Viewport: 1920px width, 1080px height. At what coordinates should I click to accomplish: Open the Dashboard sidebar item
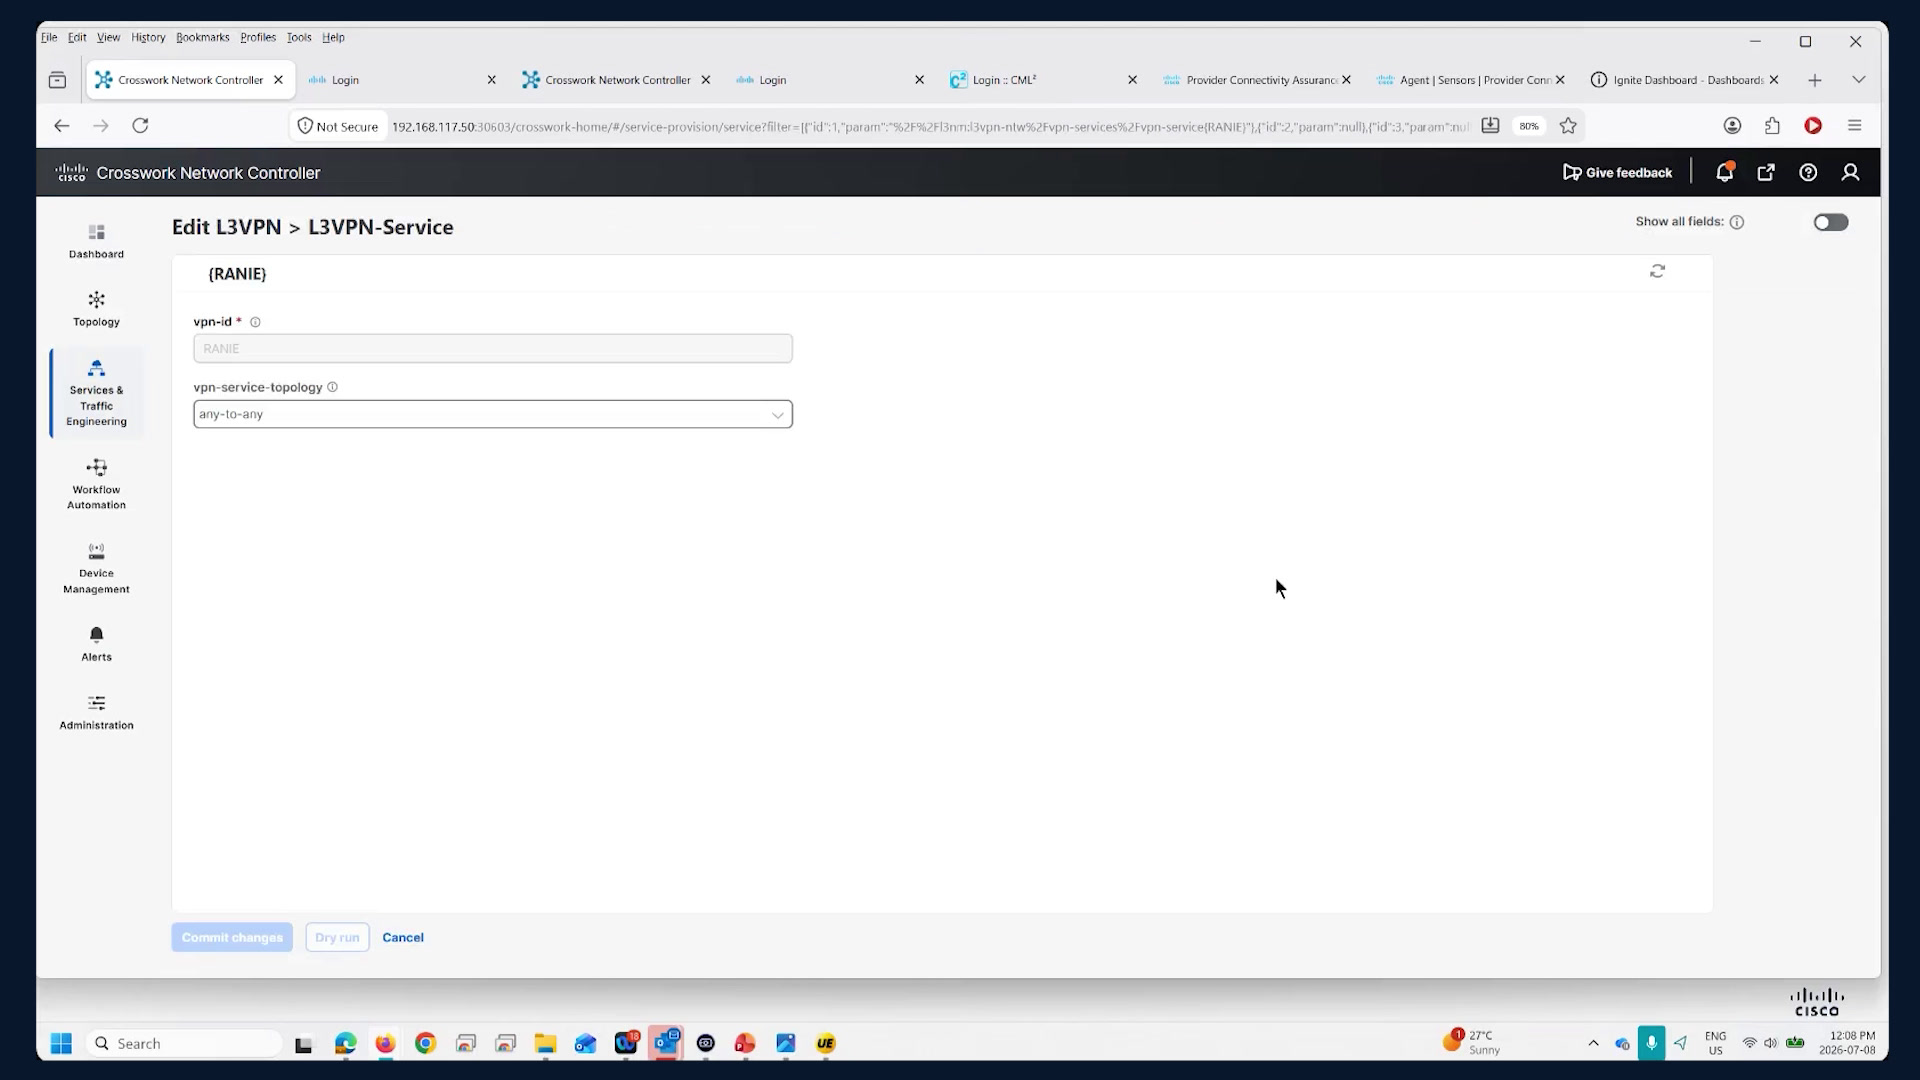point(96,241)
